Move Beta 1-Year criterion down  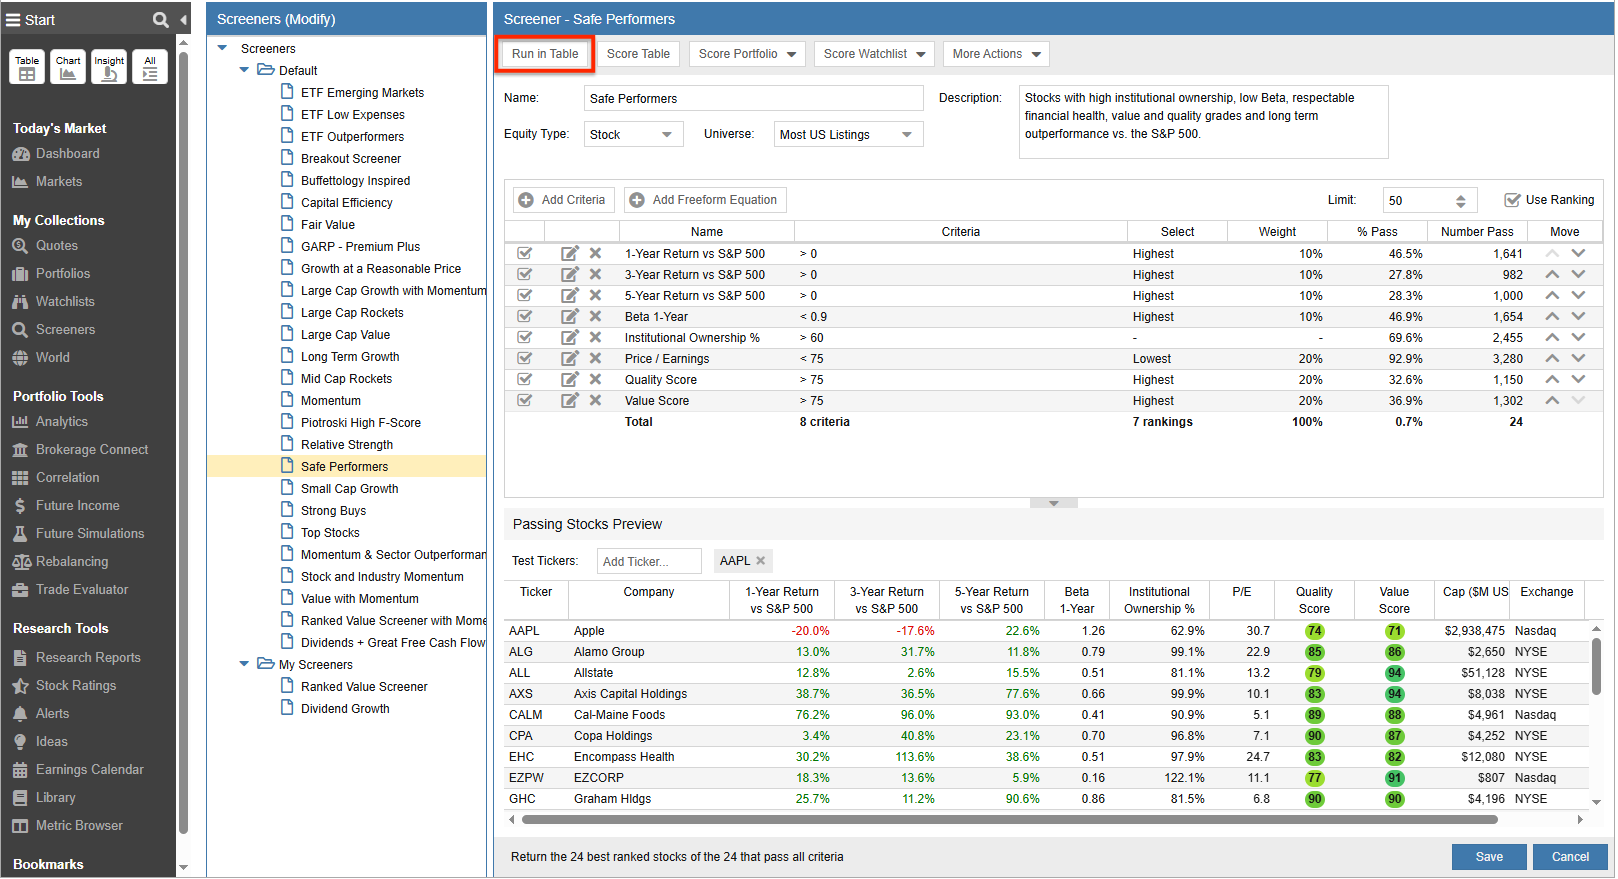1578,317
